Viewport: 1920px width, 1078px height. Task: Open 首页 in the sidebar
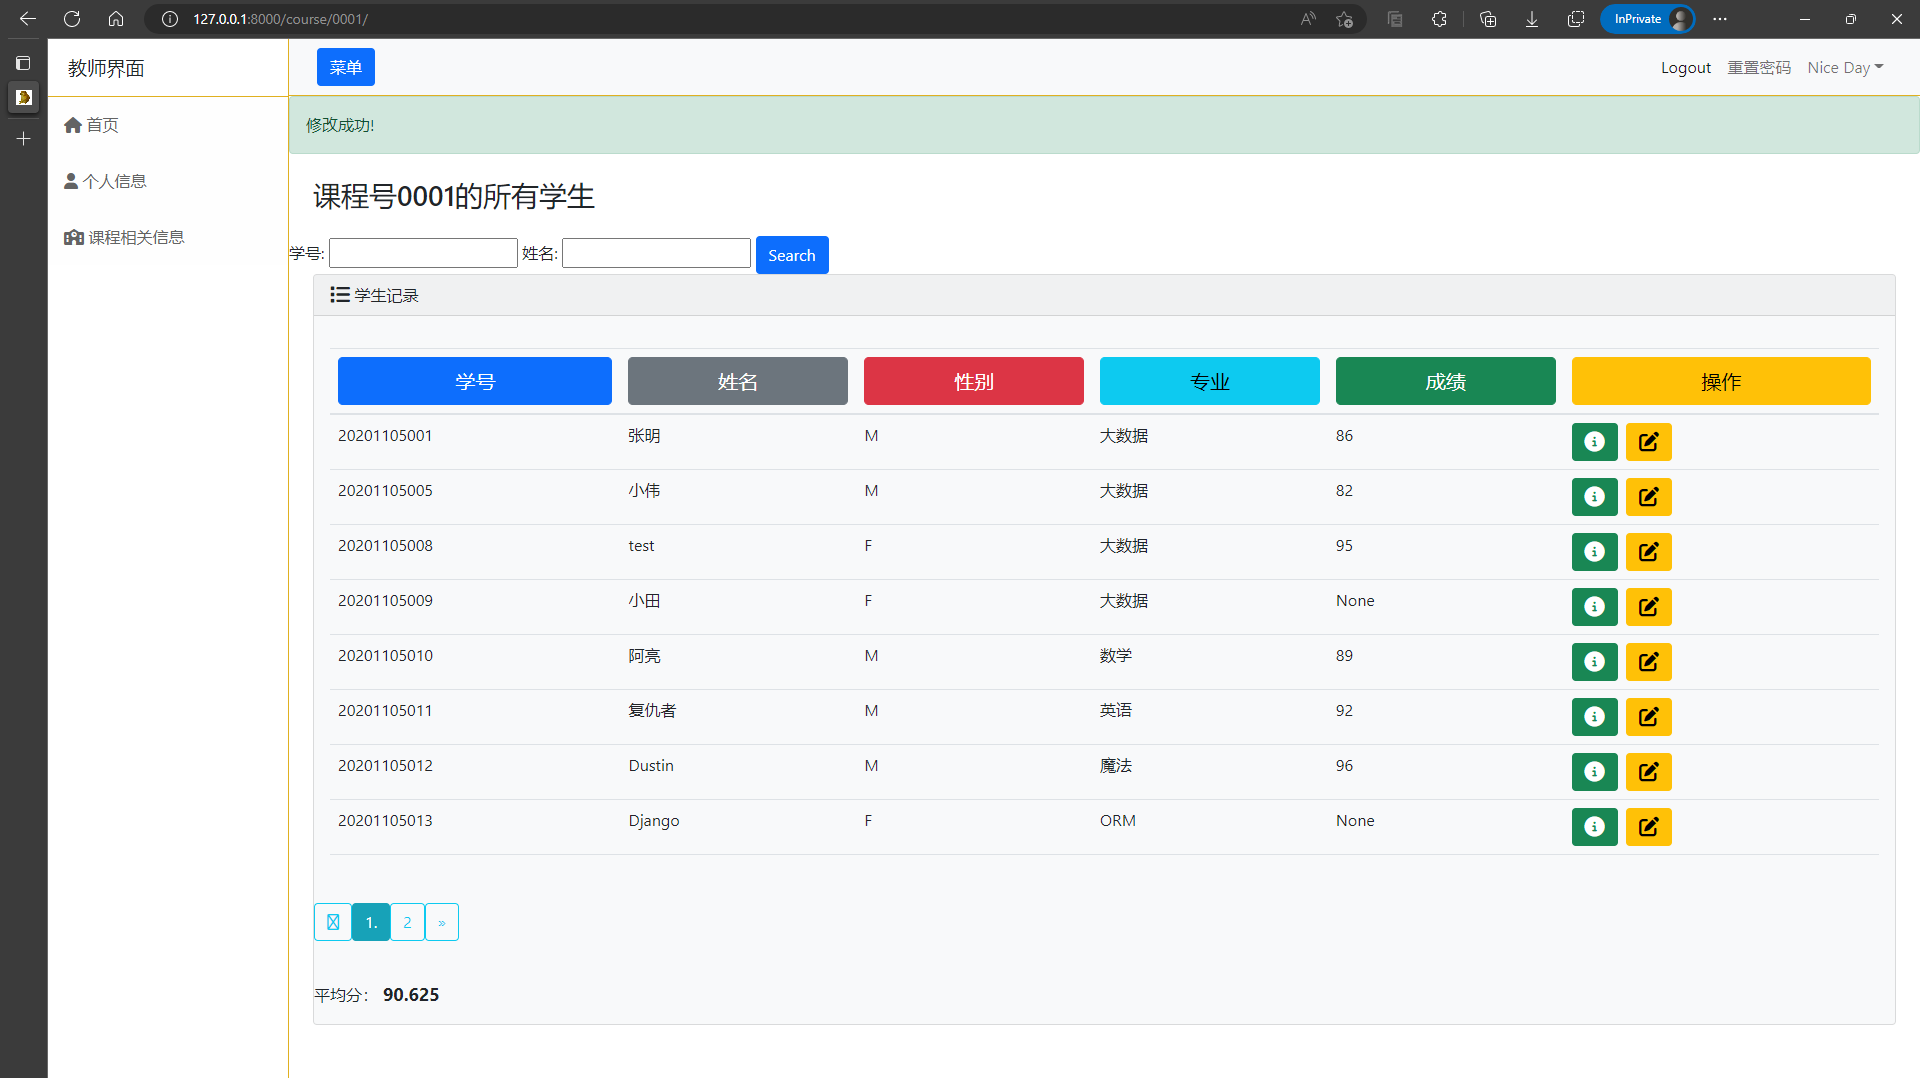coord(92,125)
